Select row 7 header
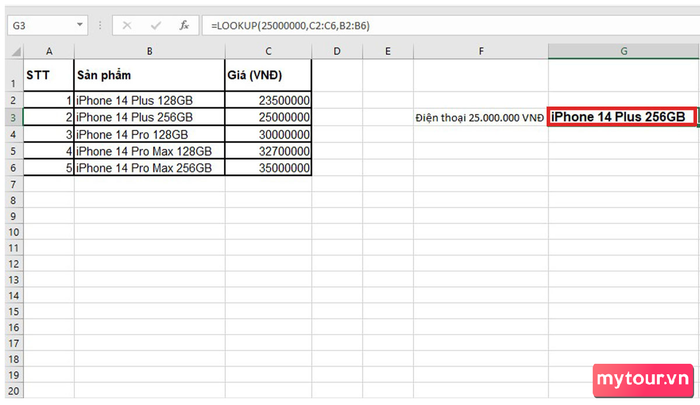The image size is (700, 405). [x=14, y=184]
